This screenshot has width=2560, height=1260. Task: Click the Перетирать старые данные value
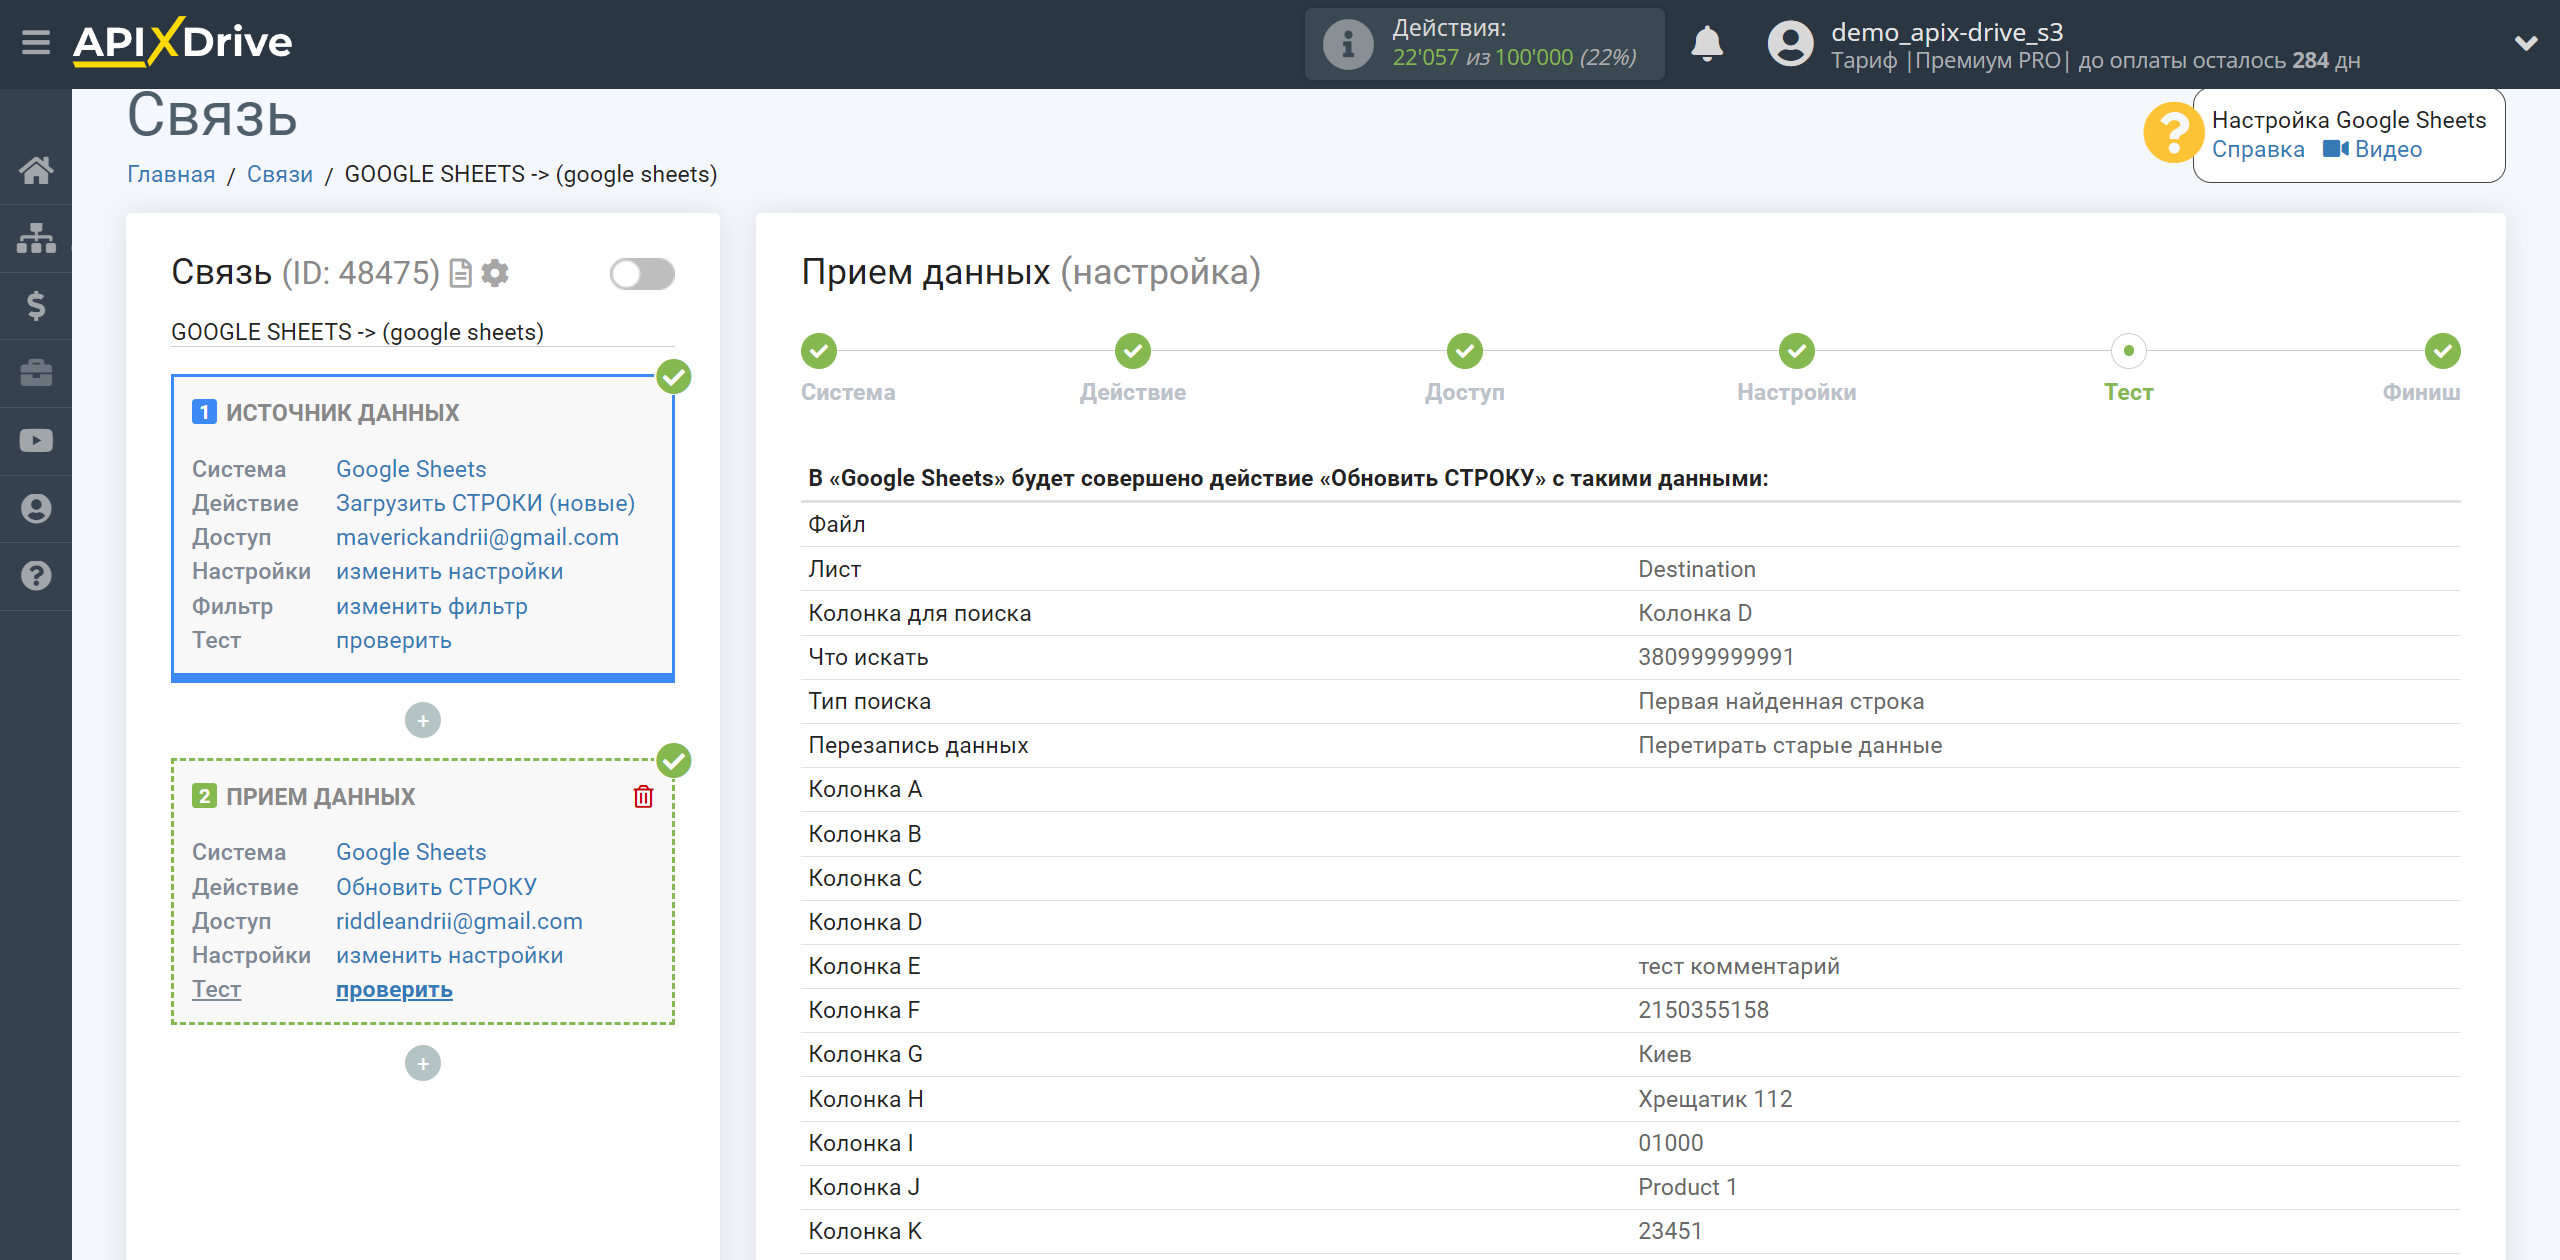pyautogui.click(x=1790, y=745)
